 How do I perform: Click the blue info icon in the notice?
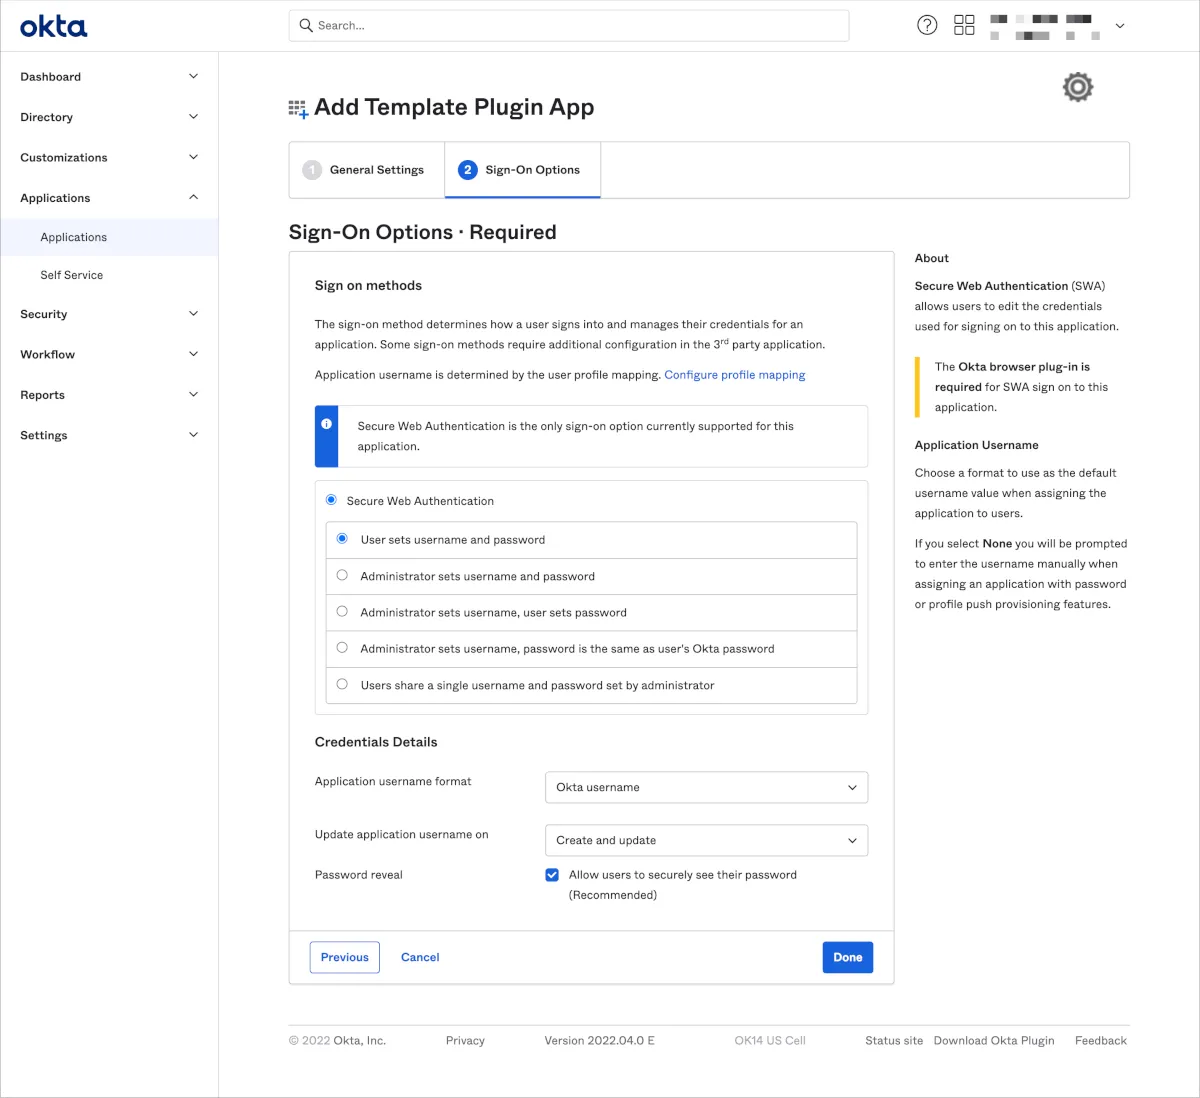pos(326,424)
